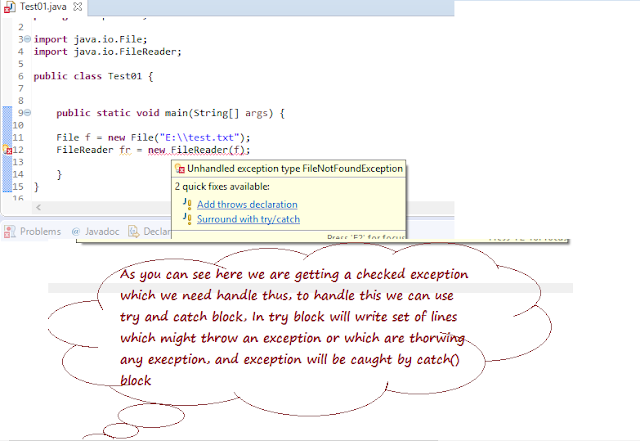Click the string "E:\\test.txt" on line 11

pos(199,137)
